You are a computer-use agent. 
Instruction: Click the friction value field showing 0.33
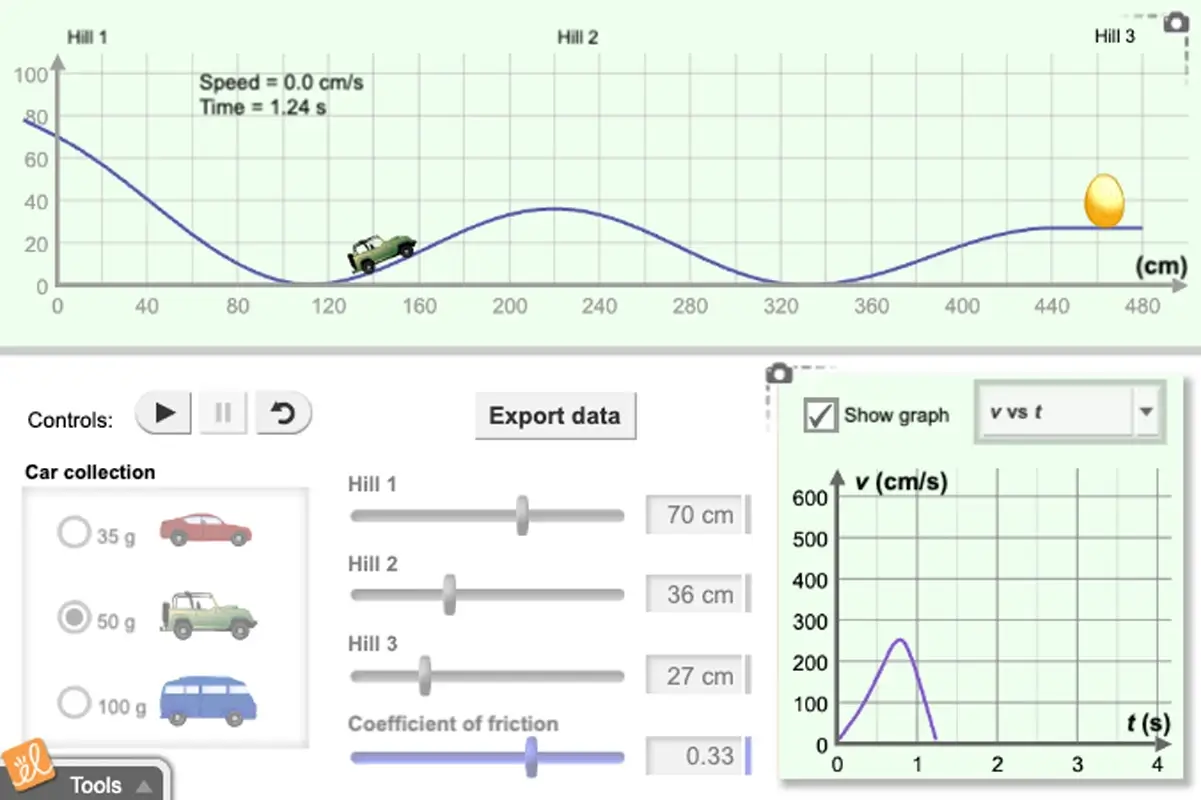click(x=696, y=757)
